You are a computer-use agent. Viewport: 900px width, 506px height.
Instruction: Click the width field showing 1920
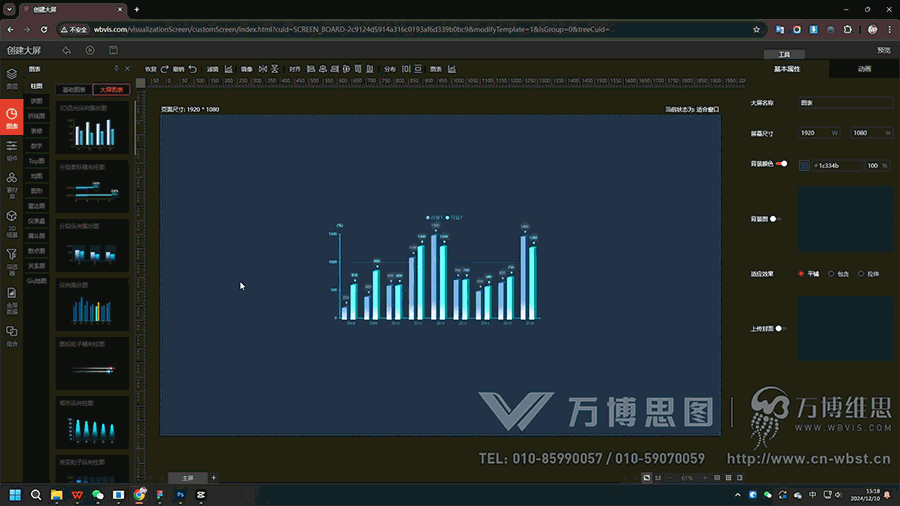819,133
